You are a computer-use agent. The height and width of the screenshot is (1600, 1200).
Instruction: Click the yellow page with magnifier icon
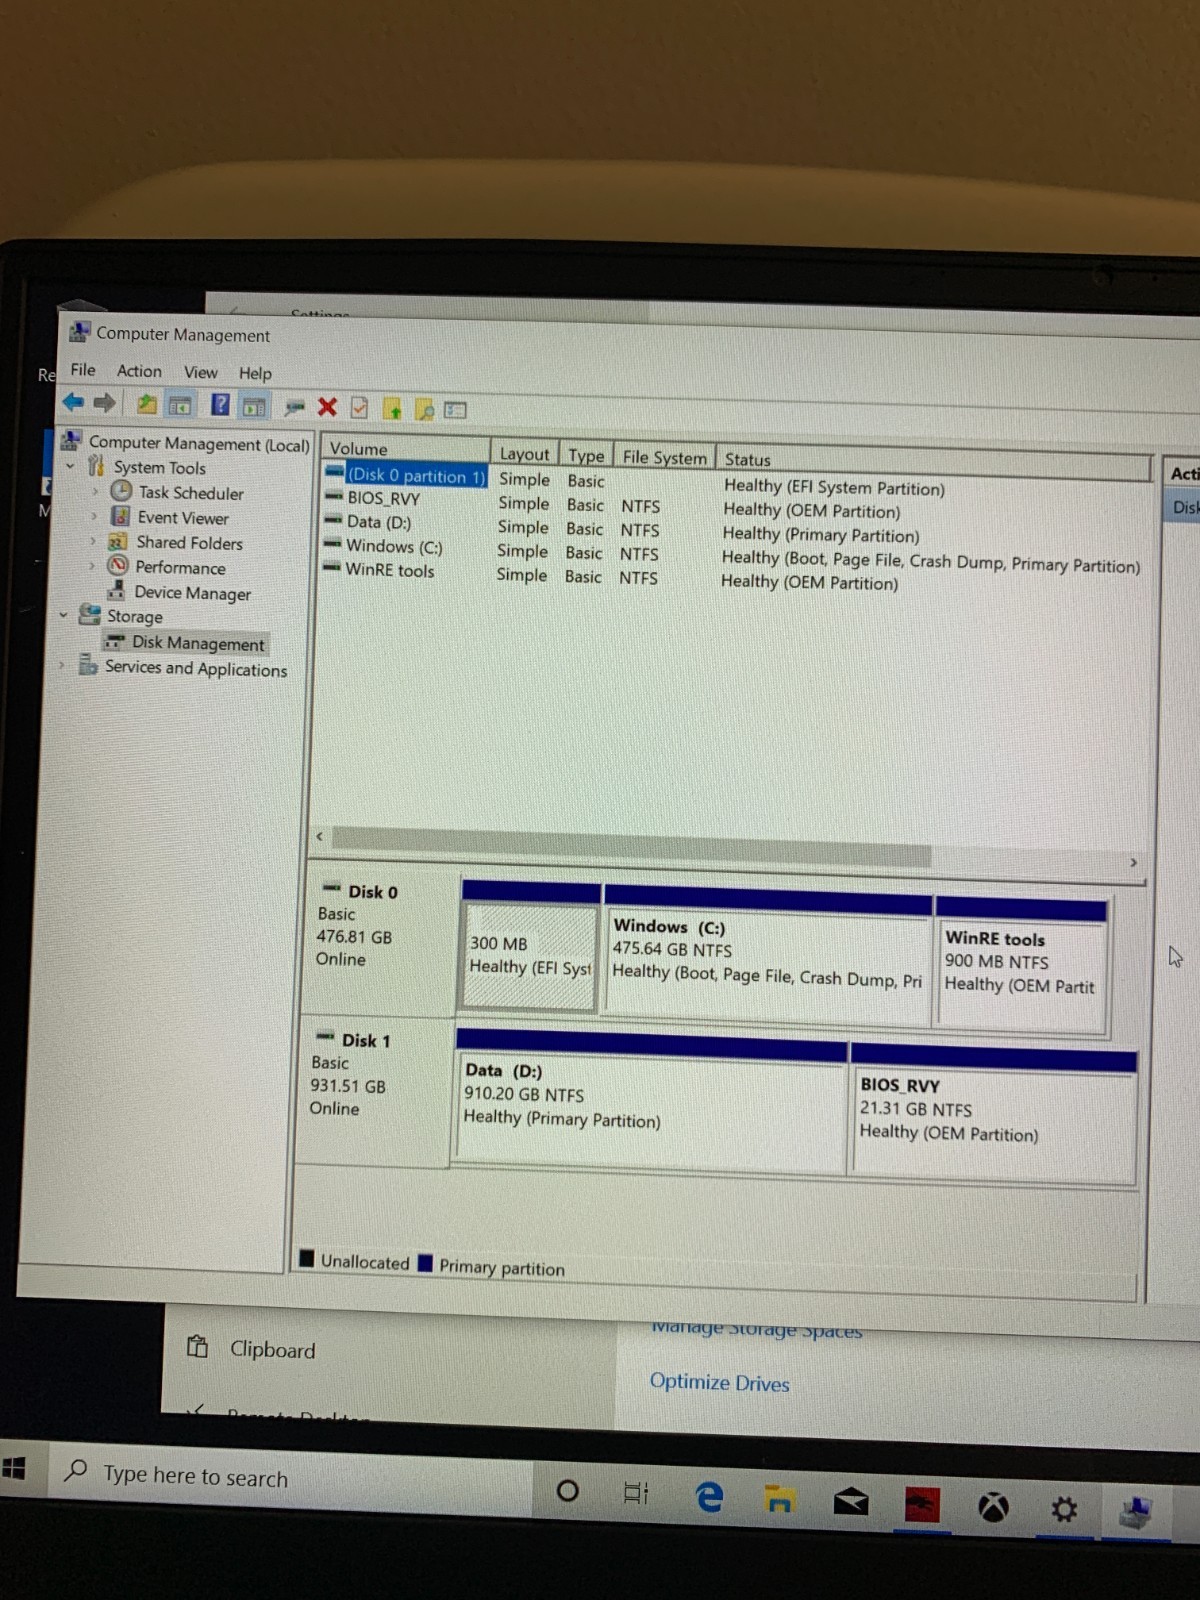tap(425, 409)
